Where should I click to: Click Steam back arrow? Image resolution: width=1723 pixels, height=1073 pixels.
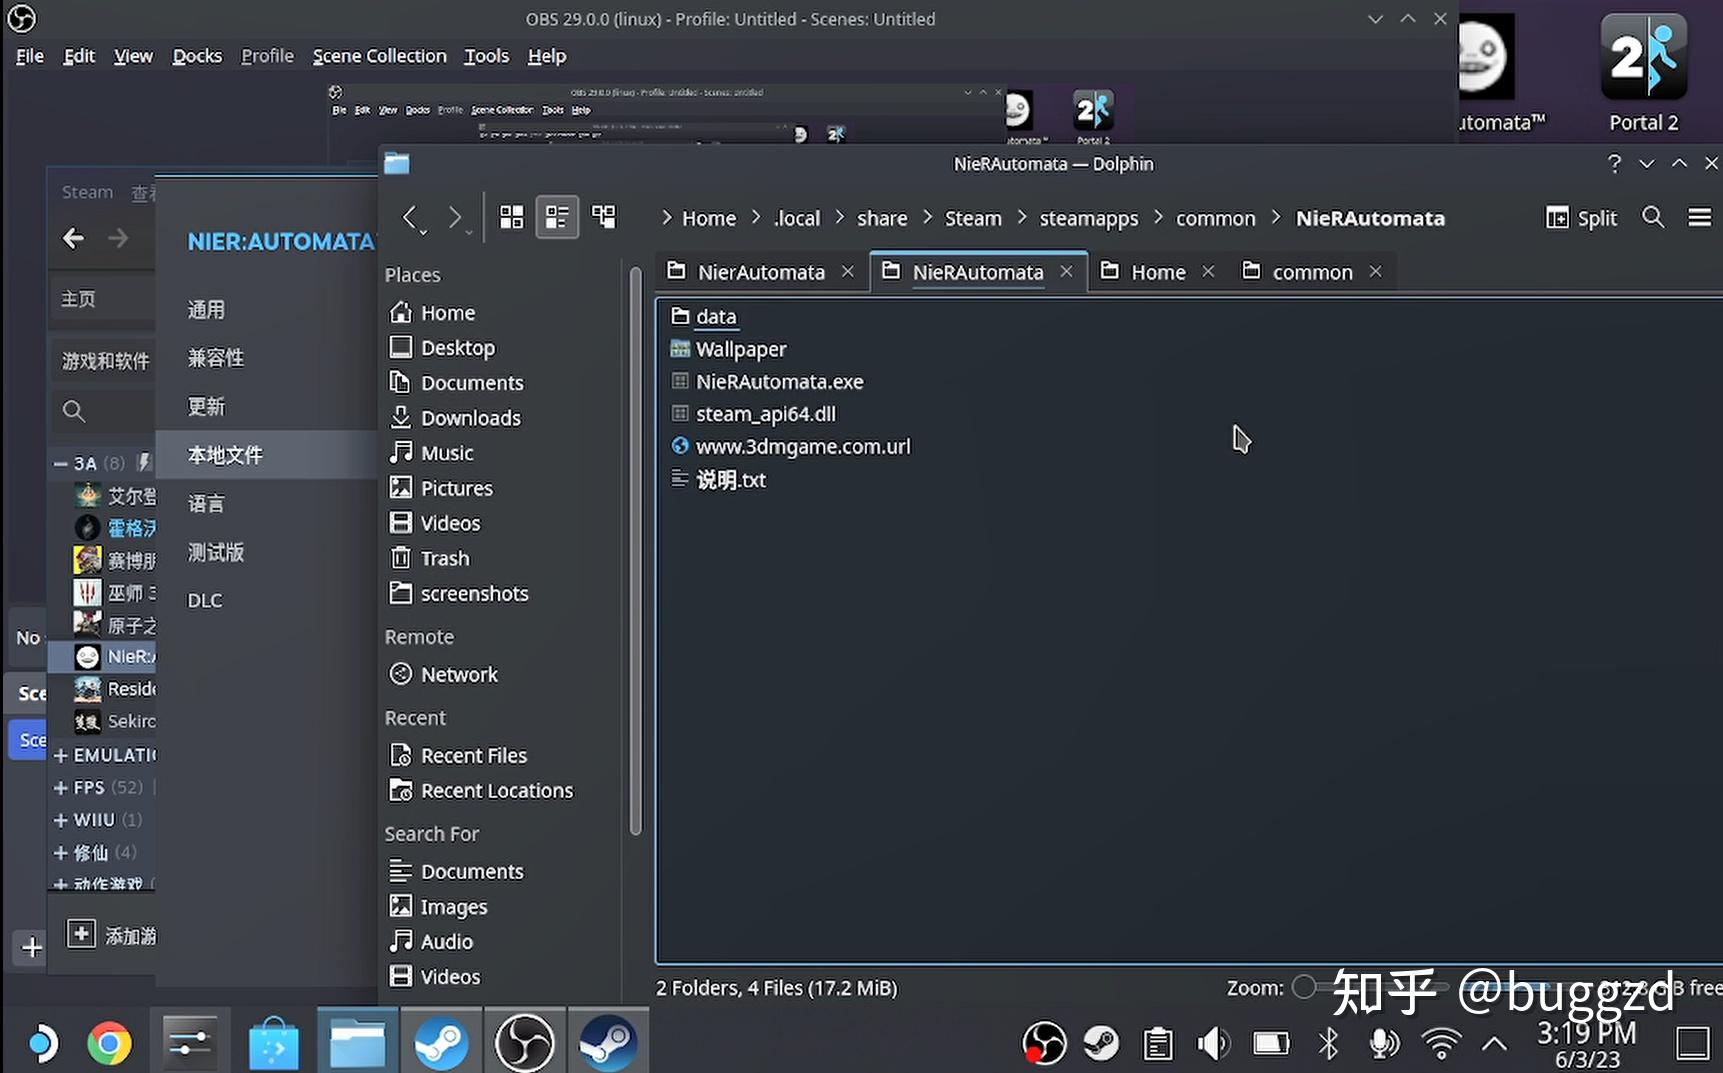click(x=73, y=238)
